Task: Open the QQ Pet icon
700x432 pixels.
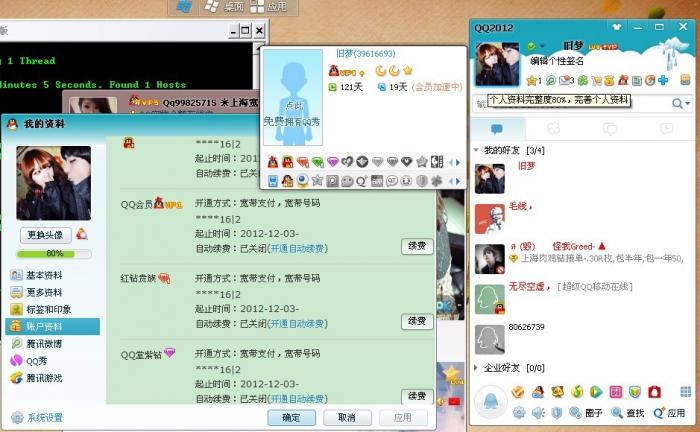Action: [x=557, y=392]
